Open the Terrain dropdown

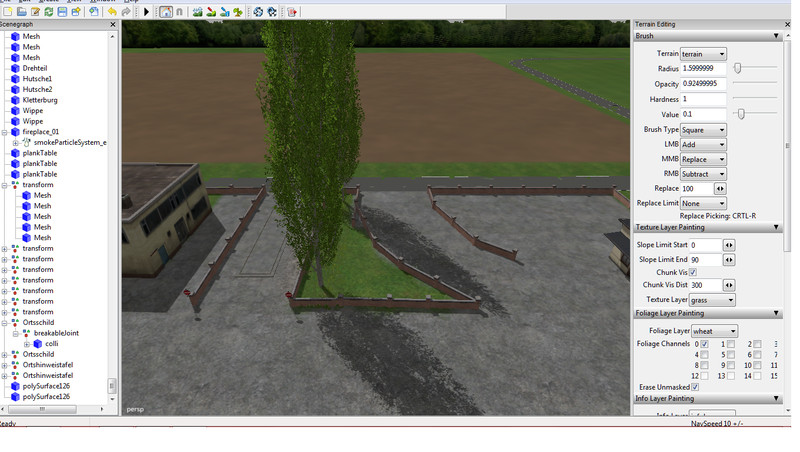[x=703, y=54]
